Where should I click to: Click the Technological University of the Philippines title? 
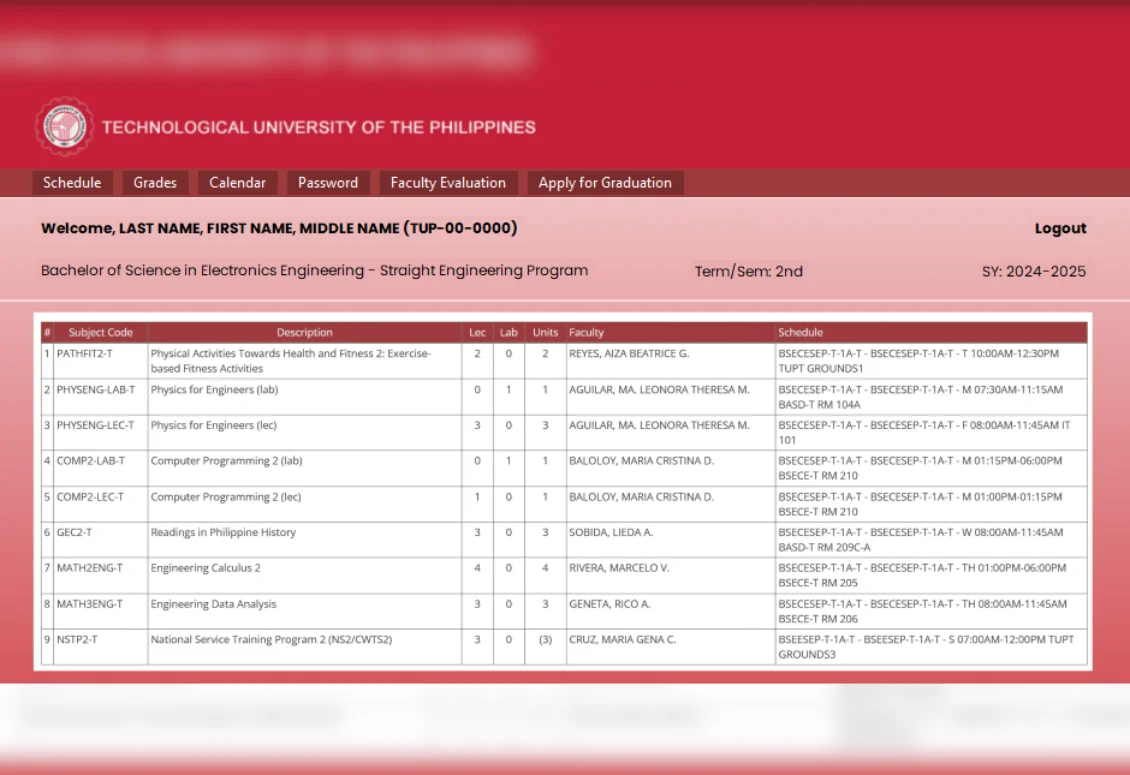(x=319, y=128)
